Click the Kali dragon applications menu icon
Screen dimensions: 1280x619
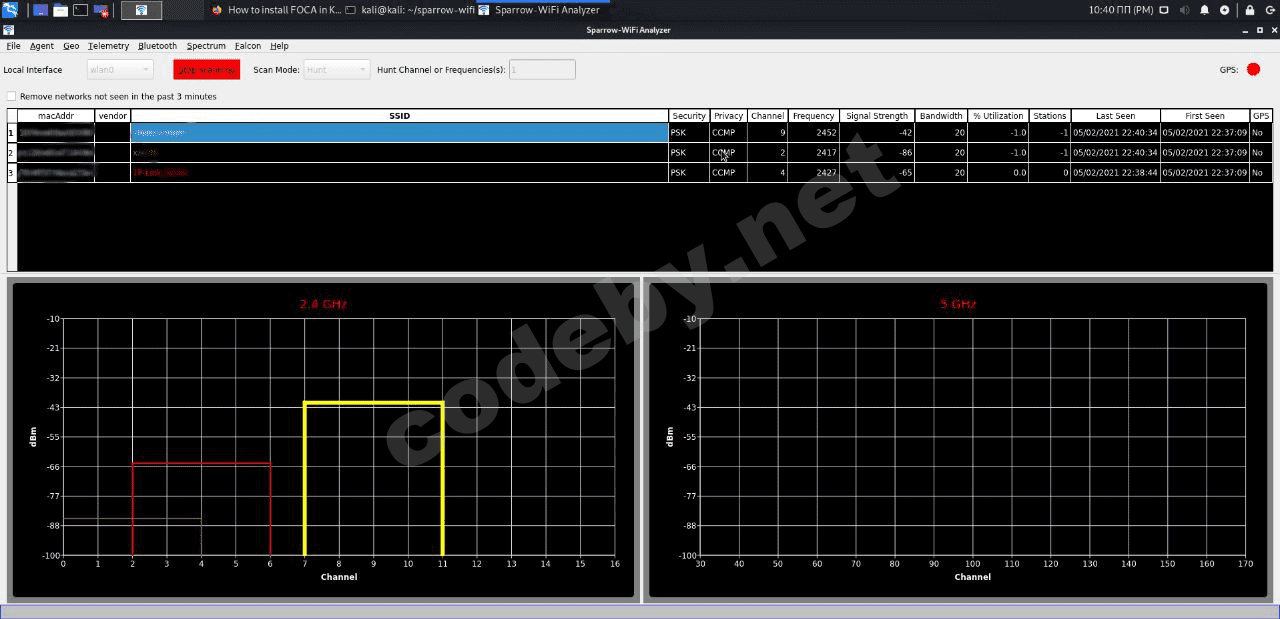point(9,10)
